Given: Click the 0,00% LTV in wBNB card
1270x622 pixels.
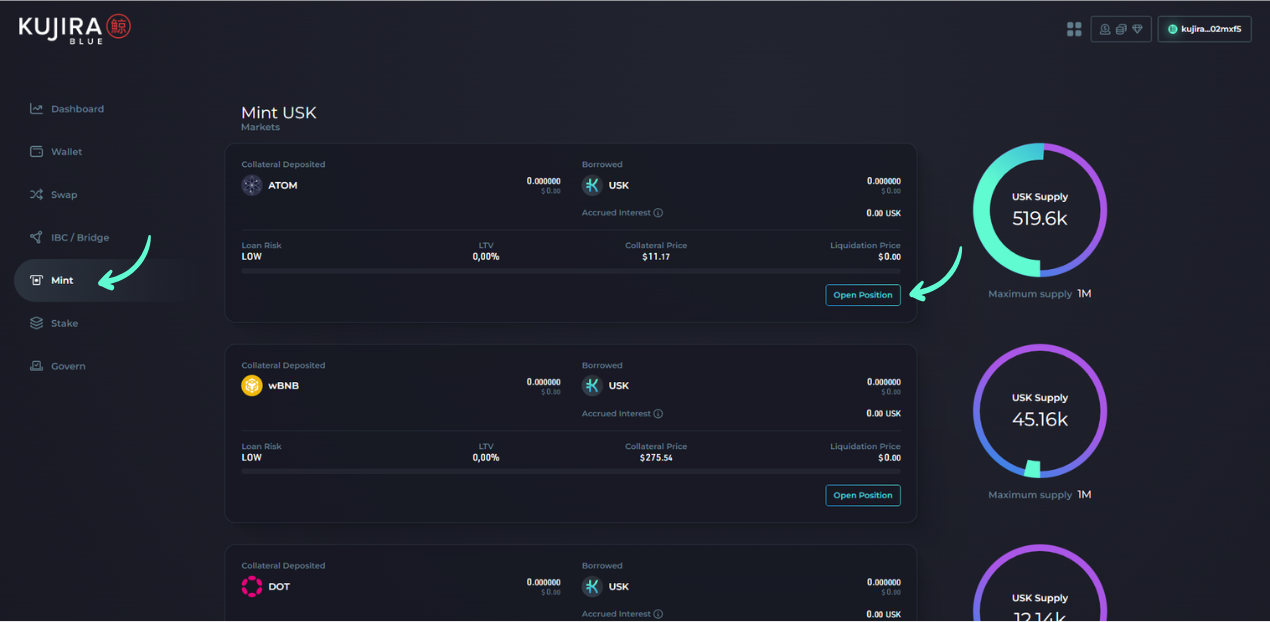Looking at the screenshot, I should point(486,458).
